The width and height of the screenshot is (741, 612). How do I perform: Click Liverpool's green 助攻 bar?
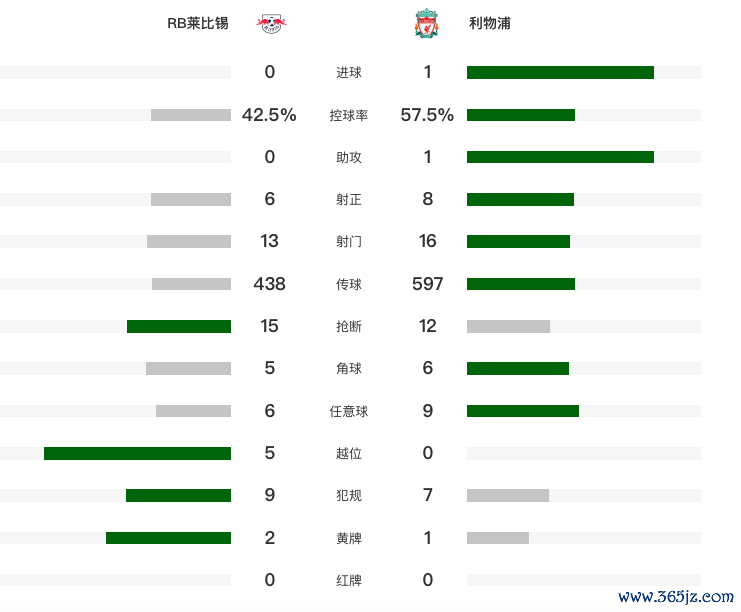coord(560,157)
